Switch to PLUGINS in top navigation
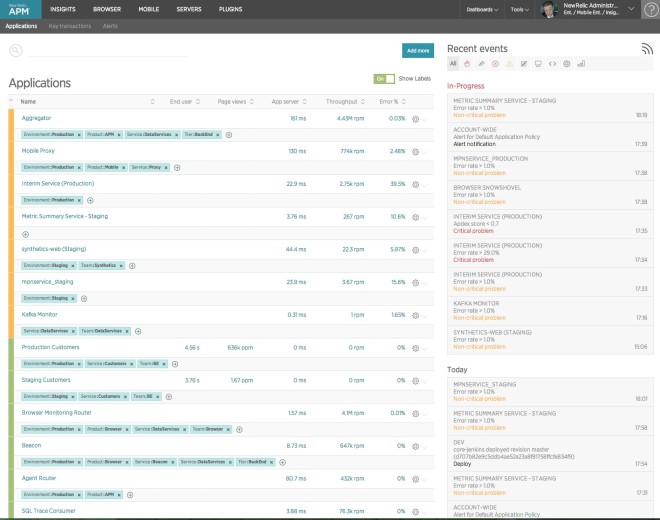The height and width of the screenshot is (520, 660). [x=230, y=9]
